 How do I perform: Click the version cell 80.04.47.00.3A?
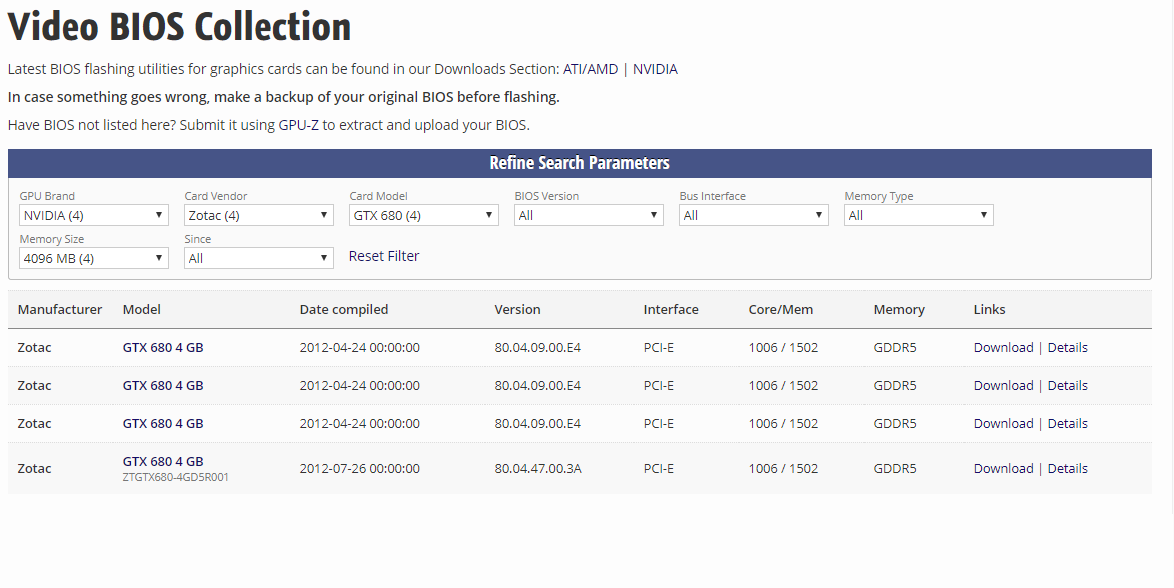[x=538, y=468]
